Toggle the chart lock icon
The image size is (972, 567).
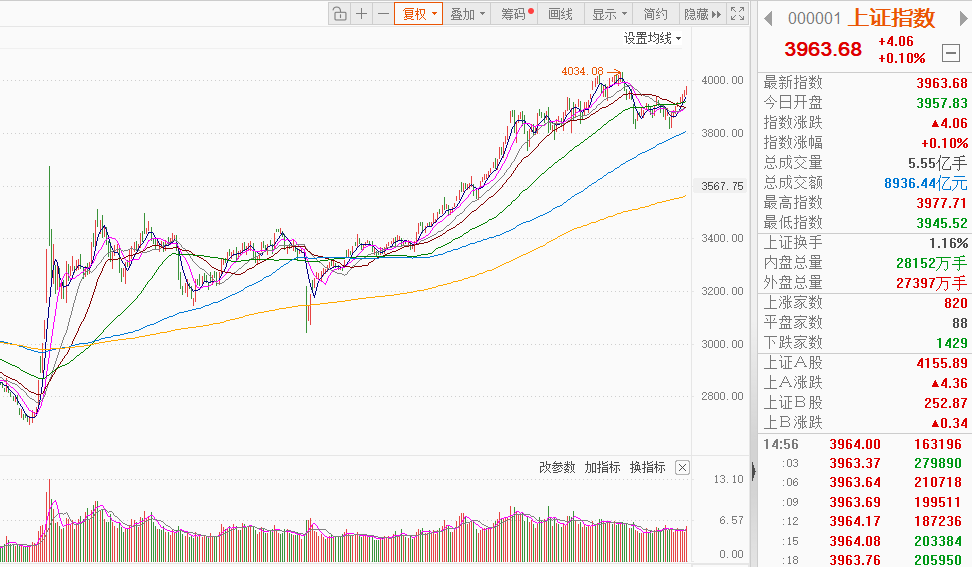(x=340, y=14)
